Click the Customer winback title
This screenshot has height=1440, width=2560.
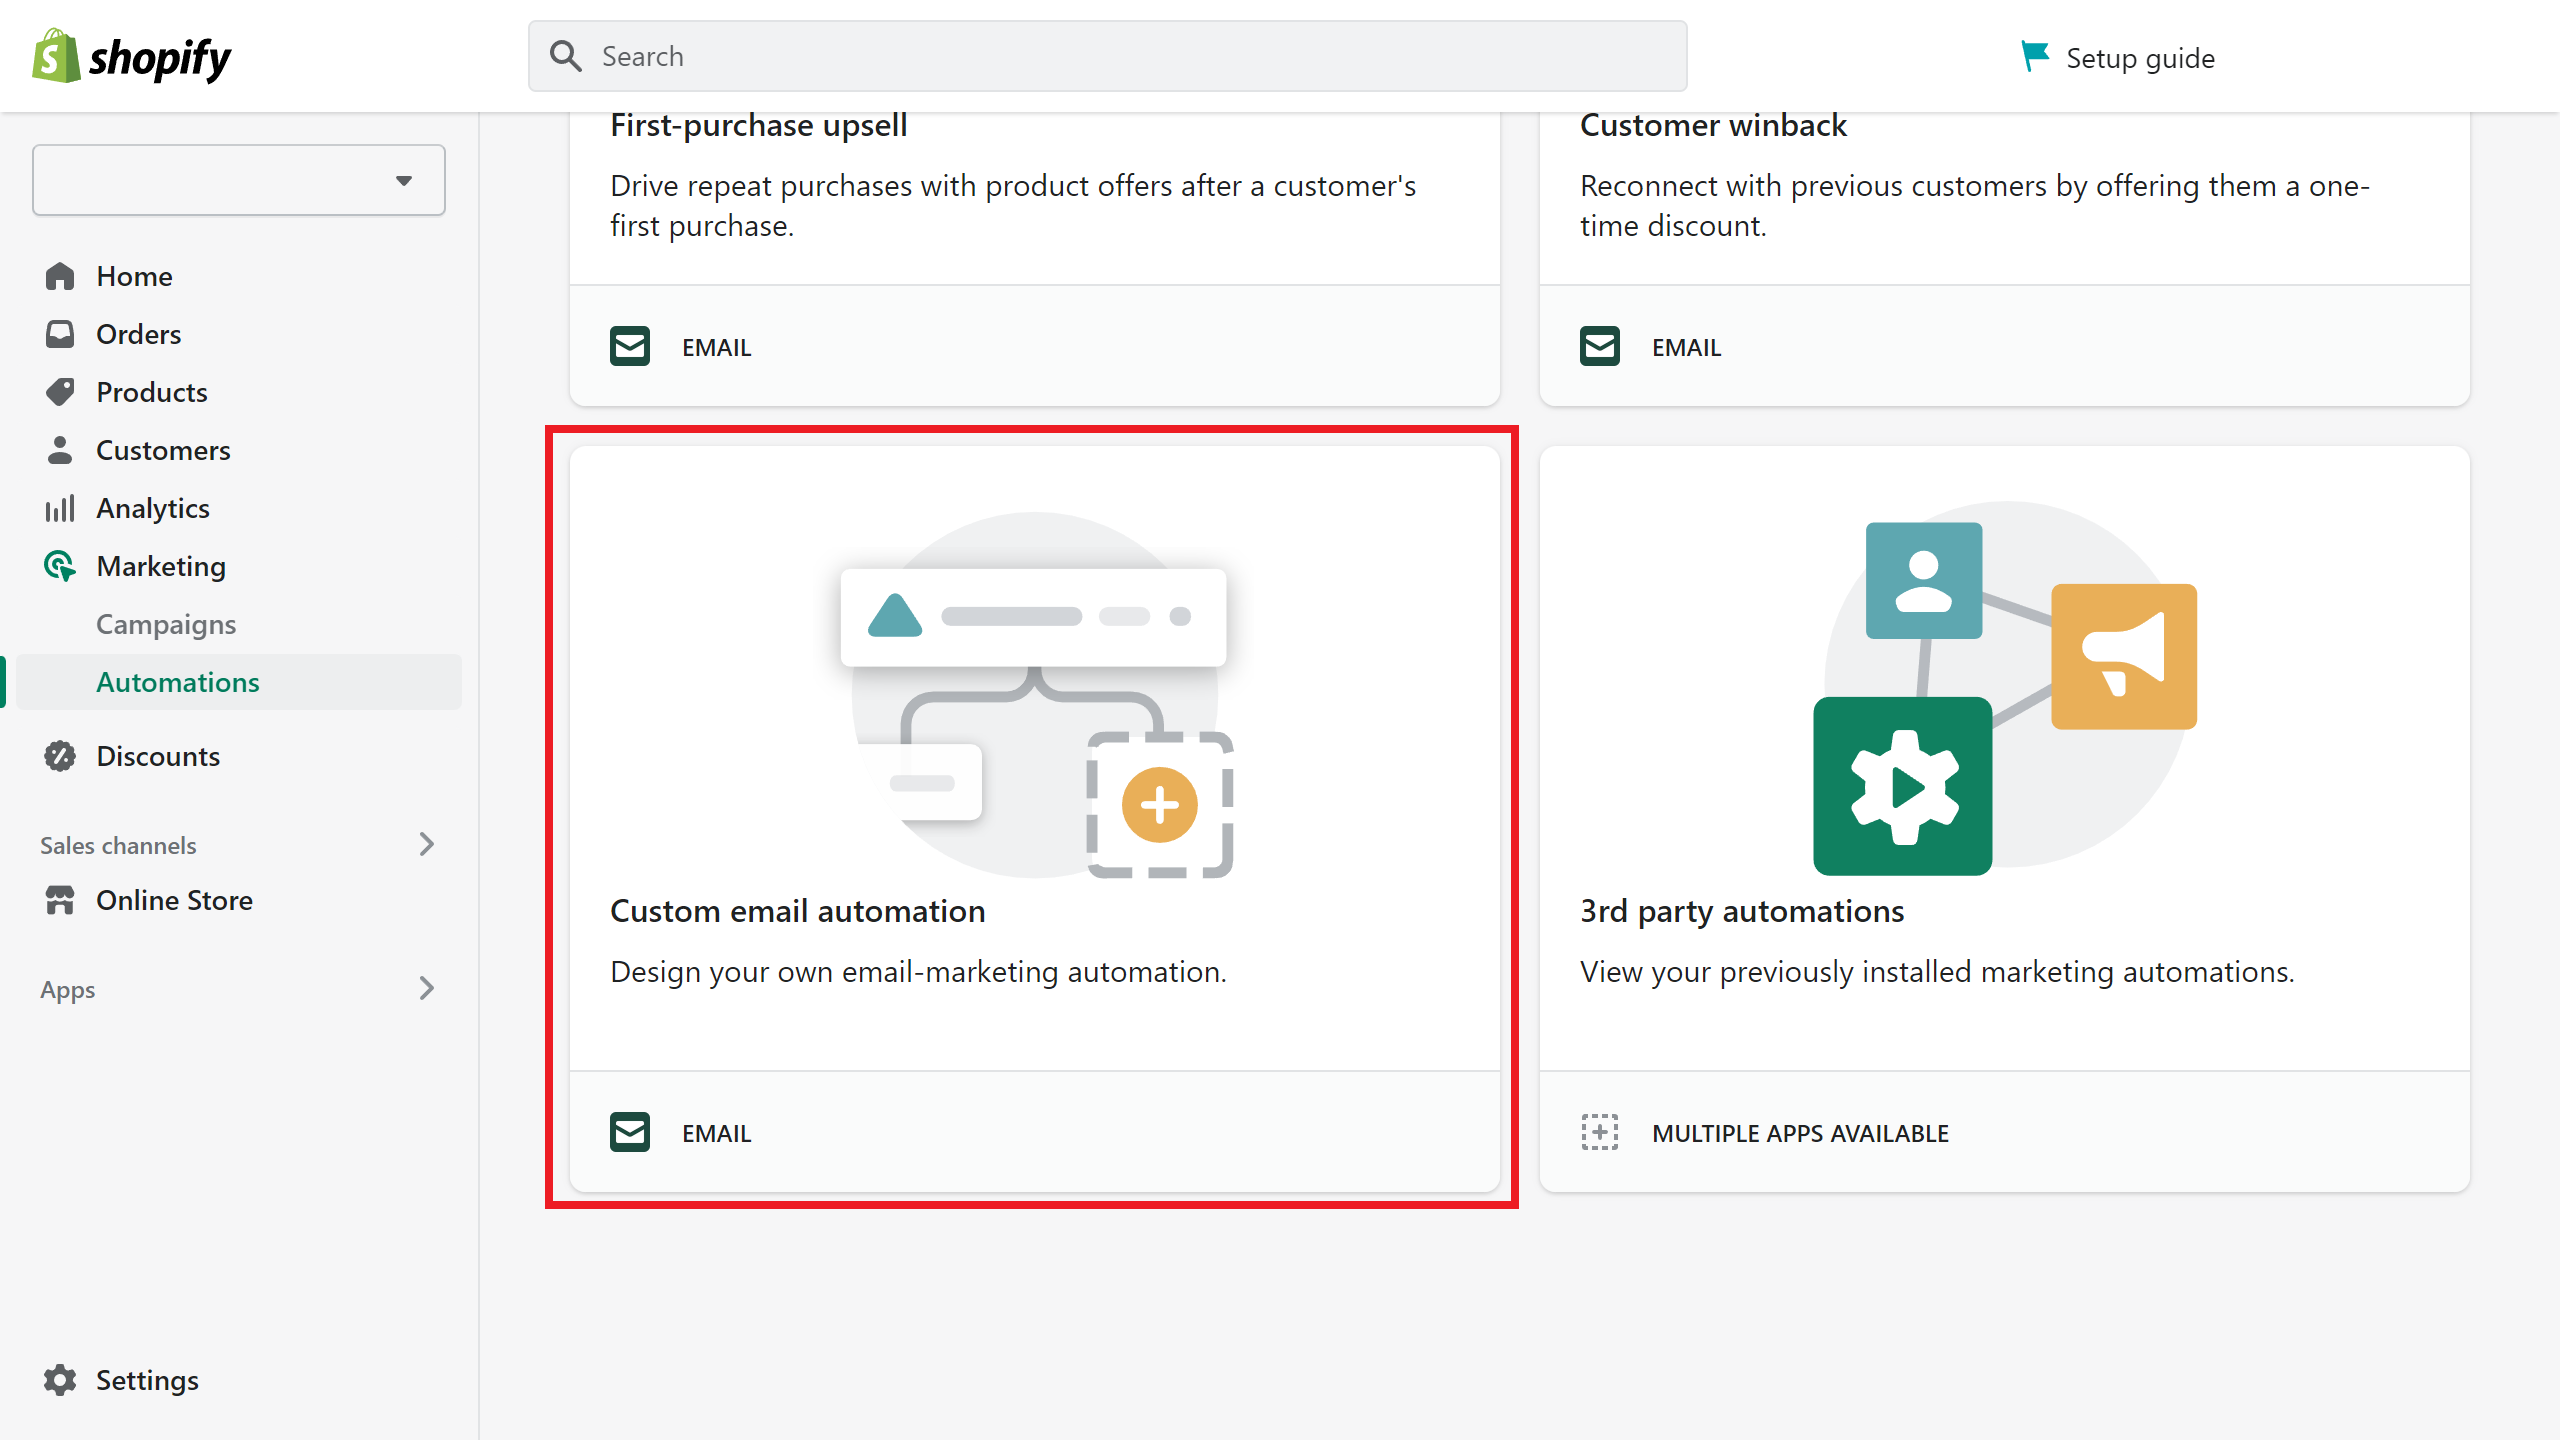point(1713,125)
